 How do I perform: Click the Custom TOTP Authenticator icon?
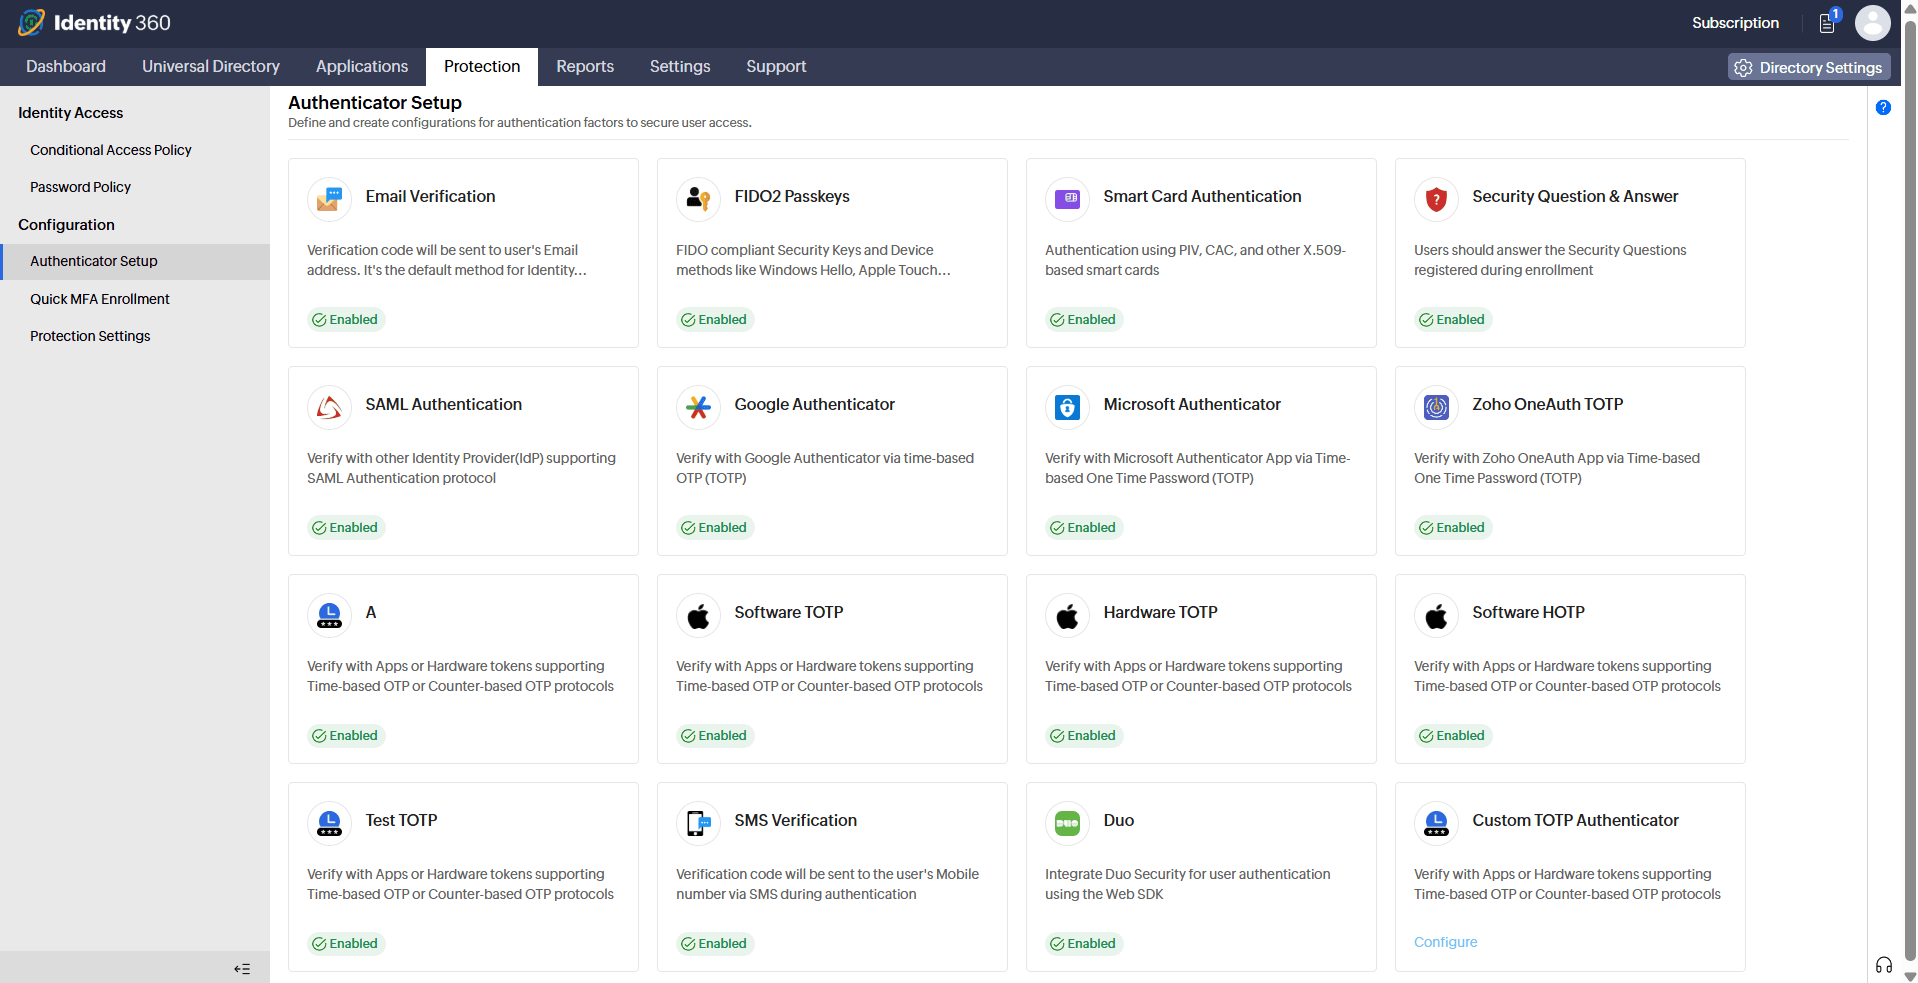click(1436, 823)
